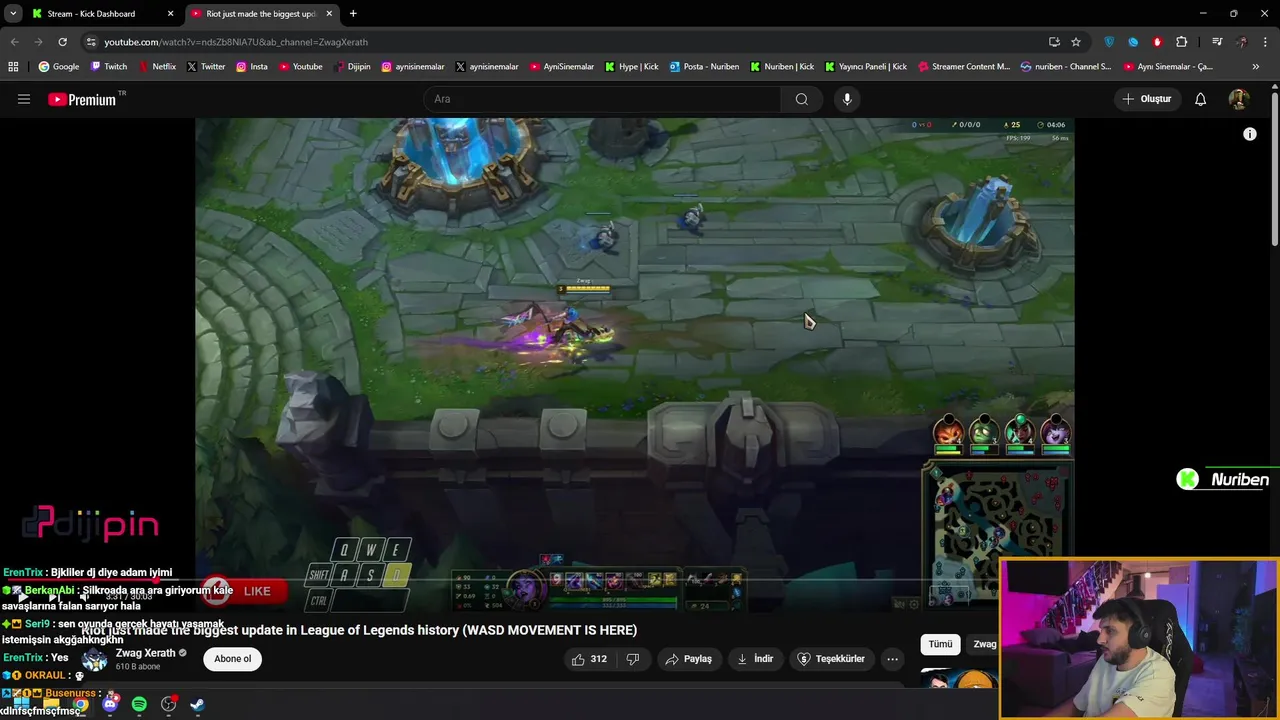Open the YouTube guide hamburger menu
This screenshot has width=1280, height=720.
24,99
